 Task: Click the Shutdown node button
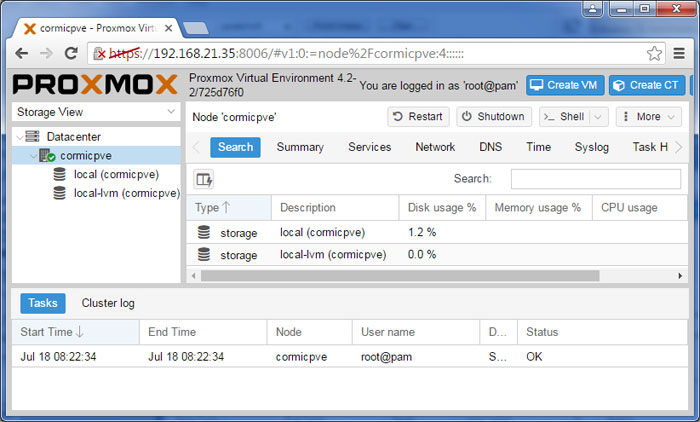point(494,117)
